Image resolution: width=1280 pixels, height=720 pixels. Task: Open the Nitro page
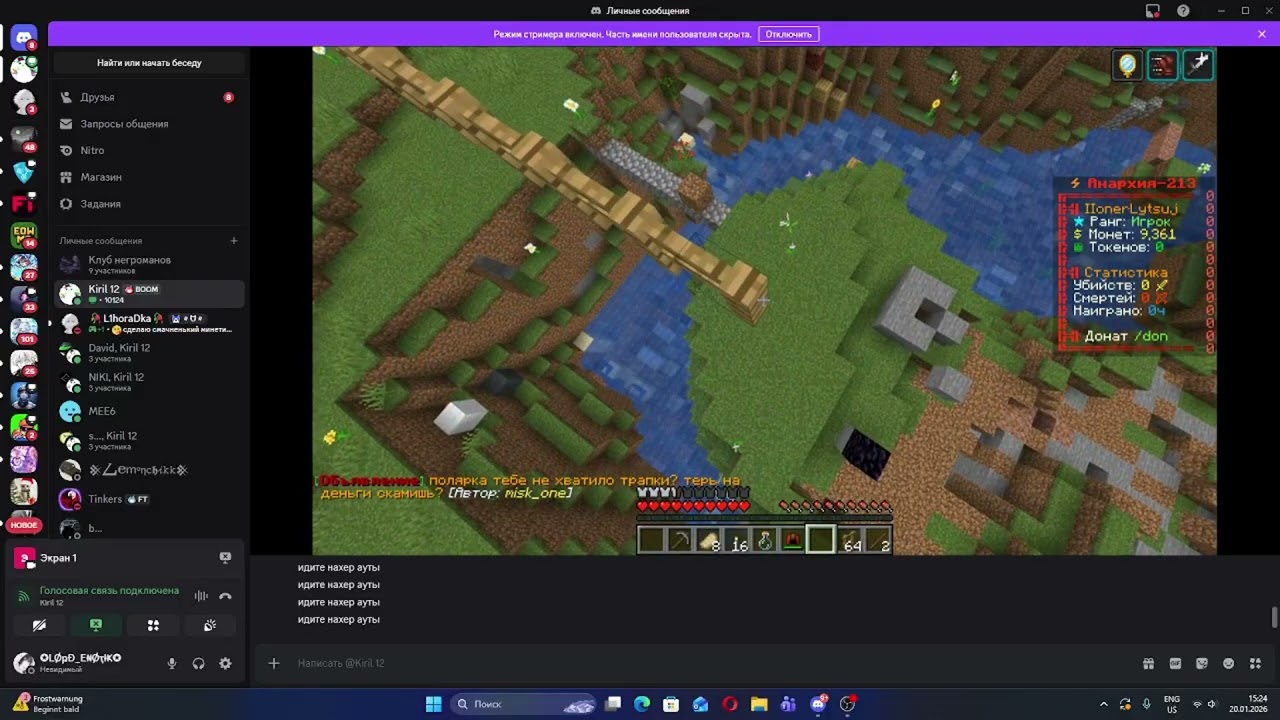[x=149, y=150]
